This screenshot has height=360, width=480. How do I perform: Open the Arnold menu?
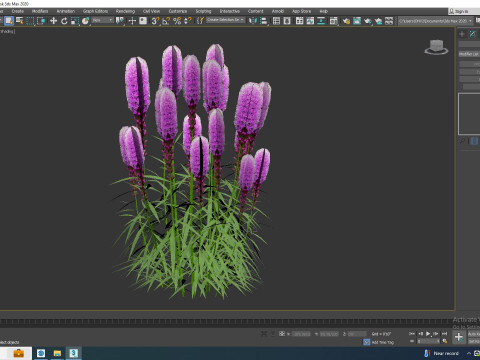[278, 11]
